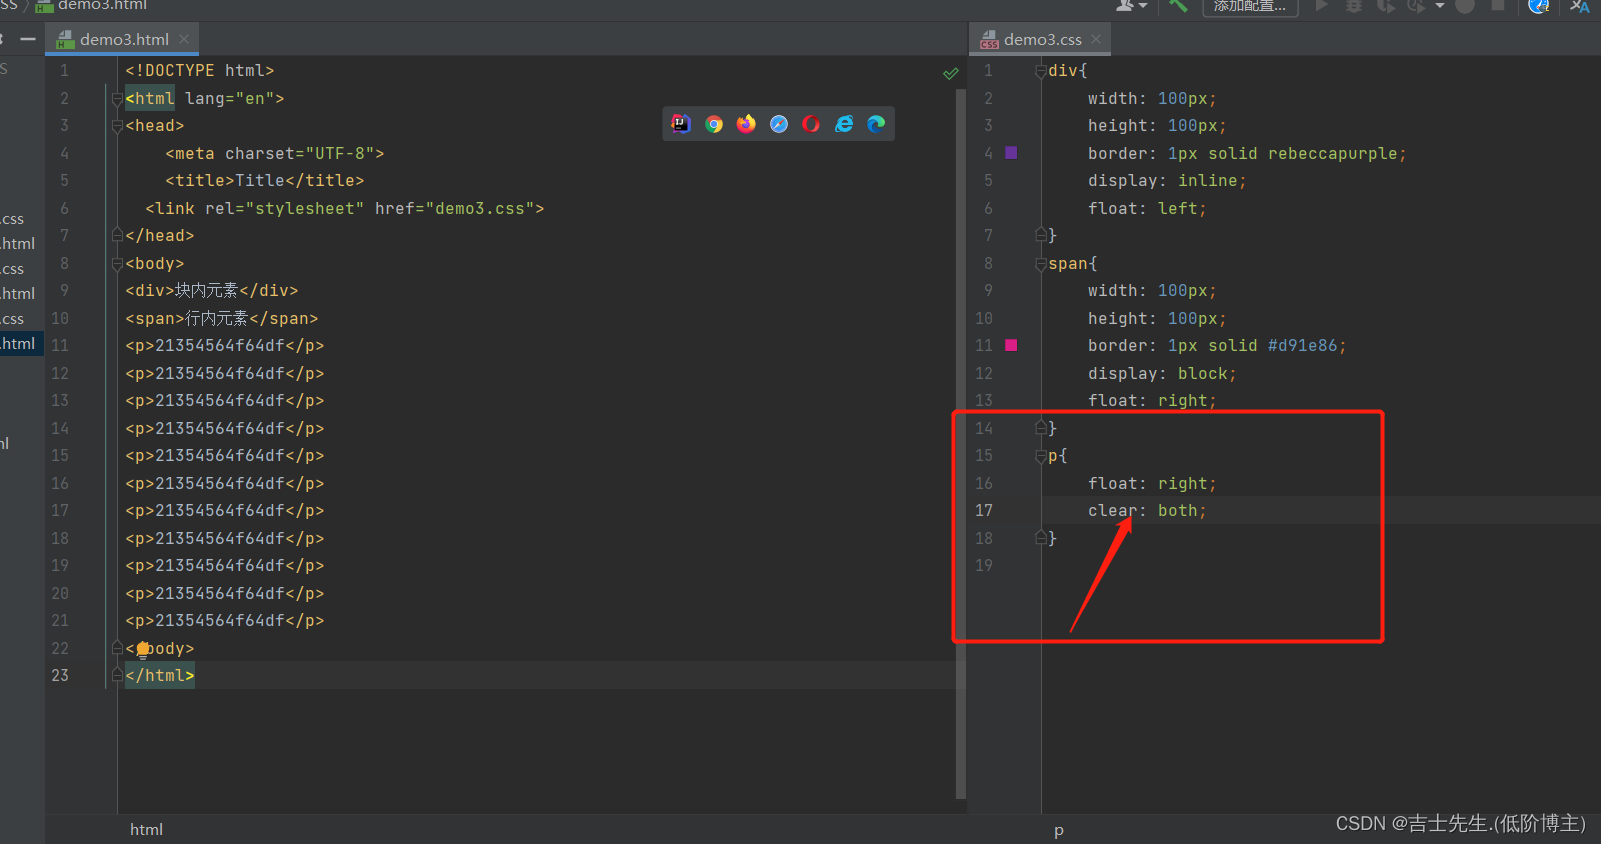Screen dimensions: 1601x844
Task: Toggle fold marker at closing brace line 7
Action: coord(1041,235)
